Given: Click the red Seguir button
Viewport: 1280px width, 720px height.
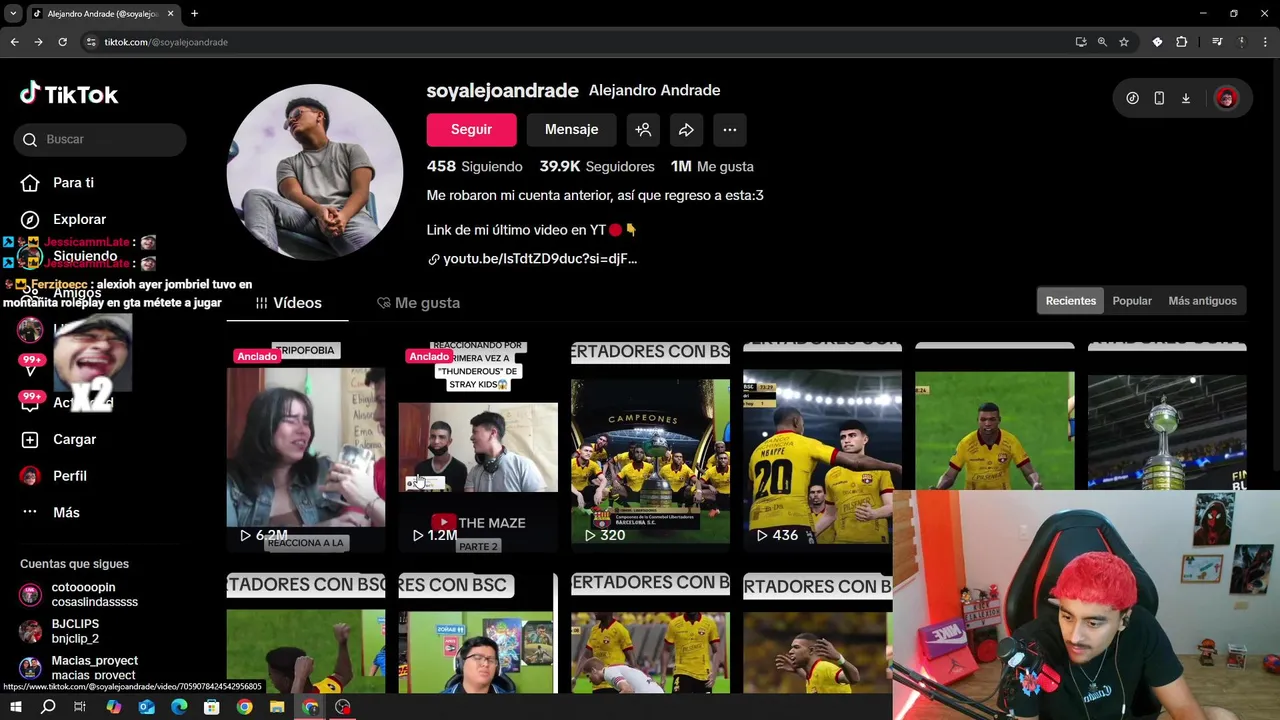Looking at the screenshot, I should pos(471,129).
